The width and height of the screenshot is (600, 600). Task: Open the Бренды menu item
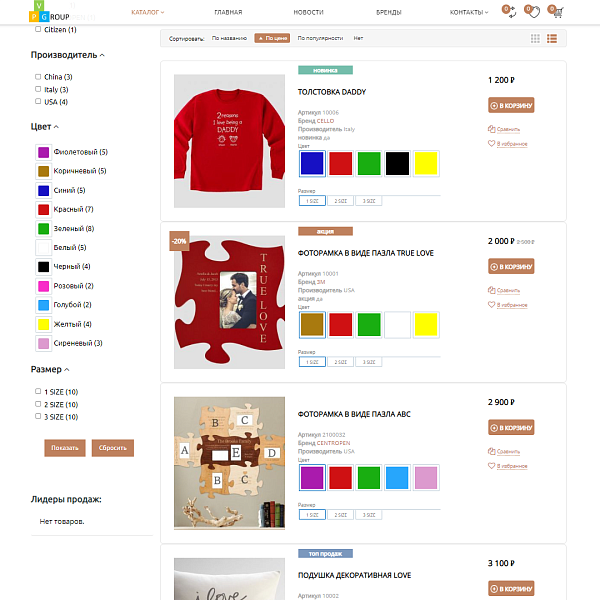tap(388, 12)
